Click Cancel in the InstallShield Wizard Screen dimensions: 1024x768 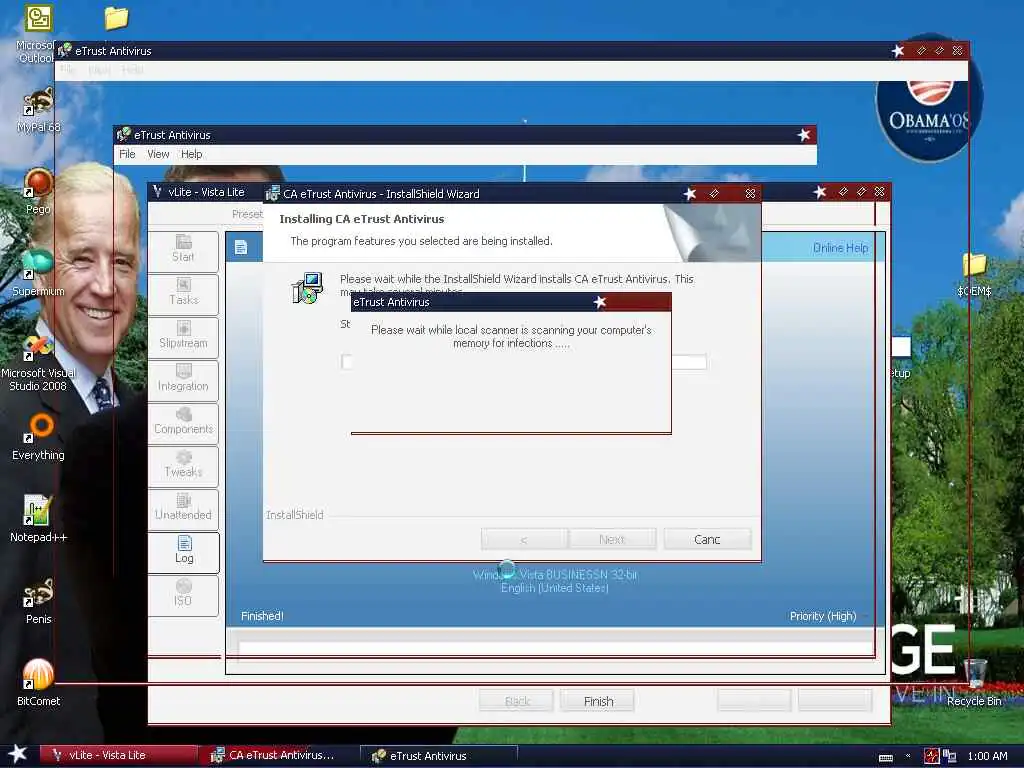pyautogui.click(x=707, y=539)
